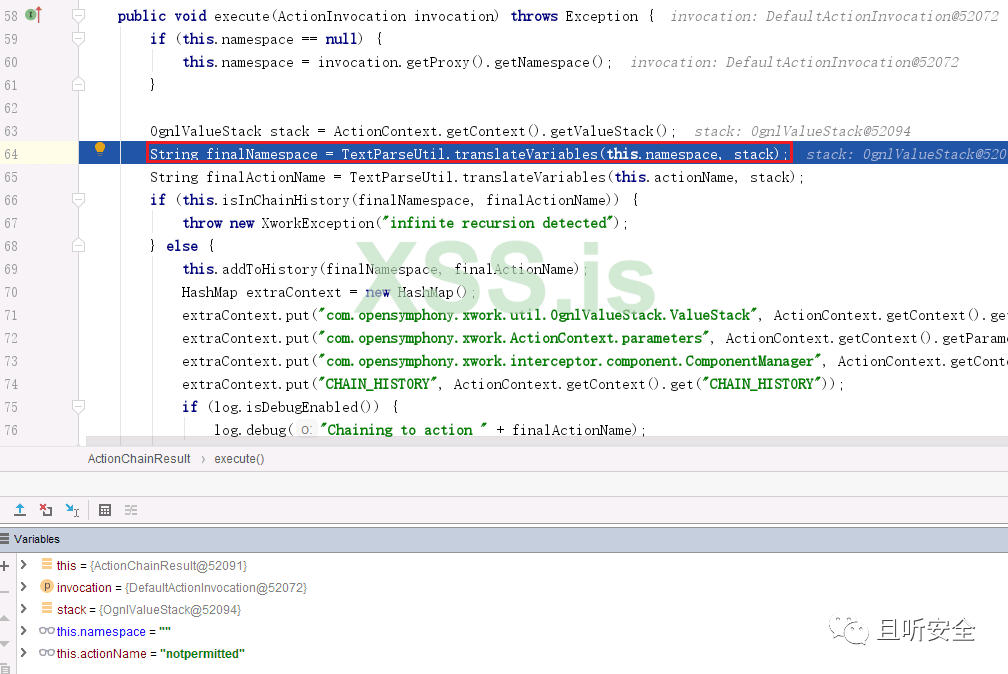Expand the 'invocation' variable node
Image resolution: width=1008 pixels, height=674 pixels.
[x=24, y=587]
